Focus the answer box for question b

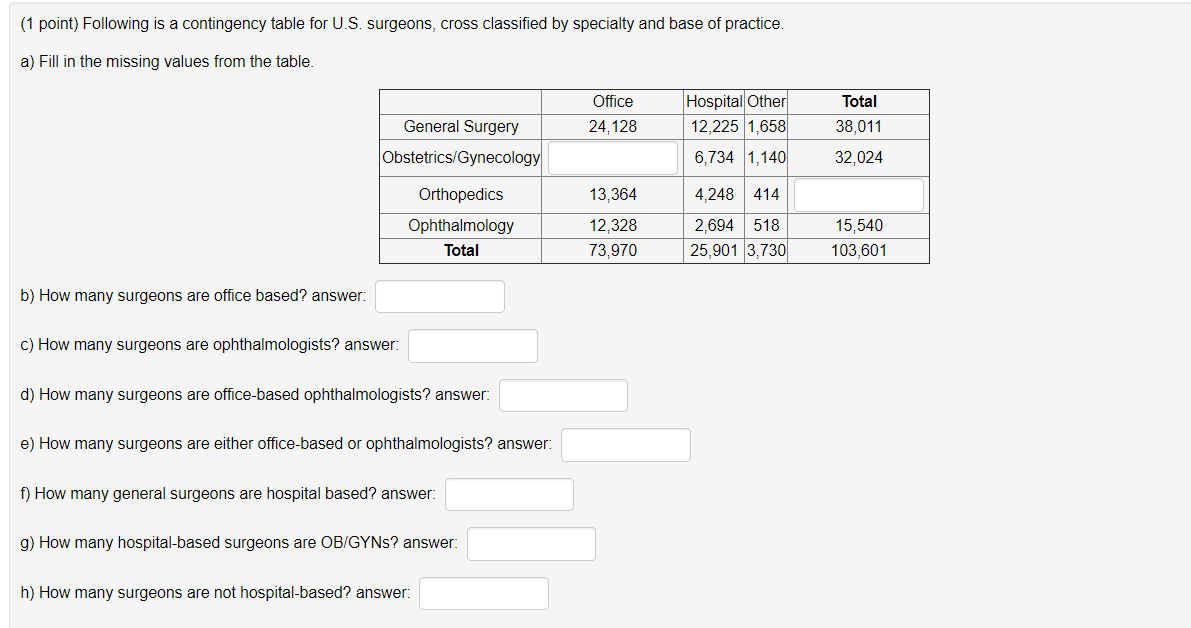coord(440,296)
